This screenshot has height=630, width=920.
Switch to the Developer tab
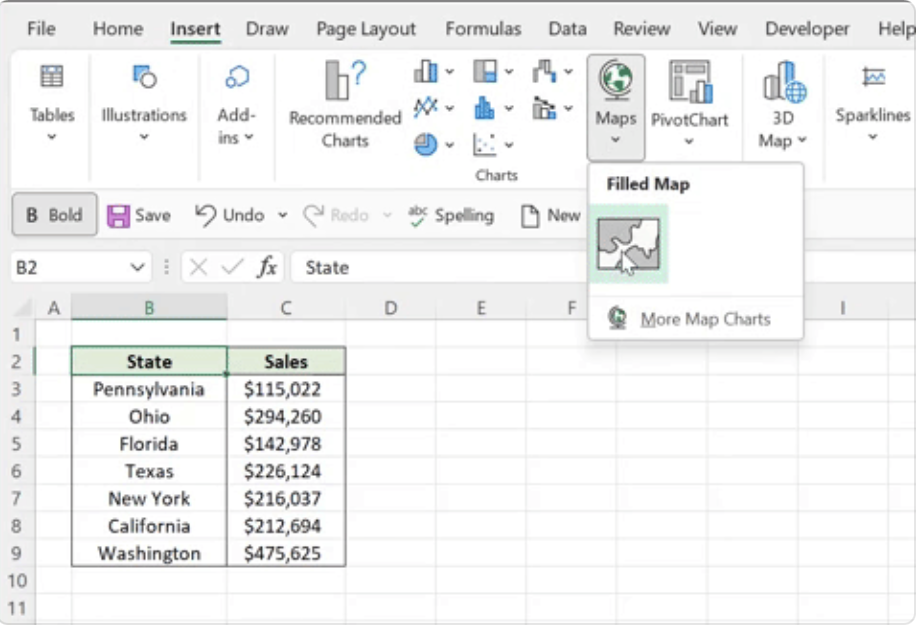click(x=807, y=28)
